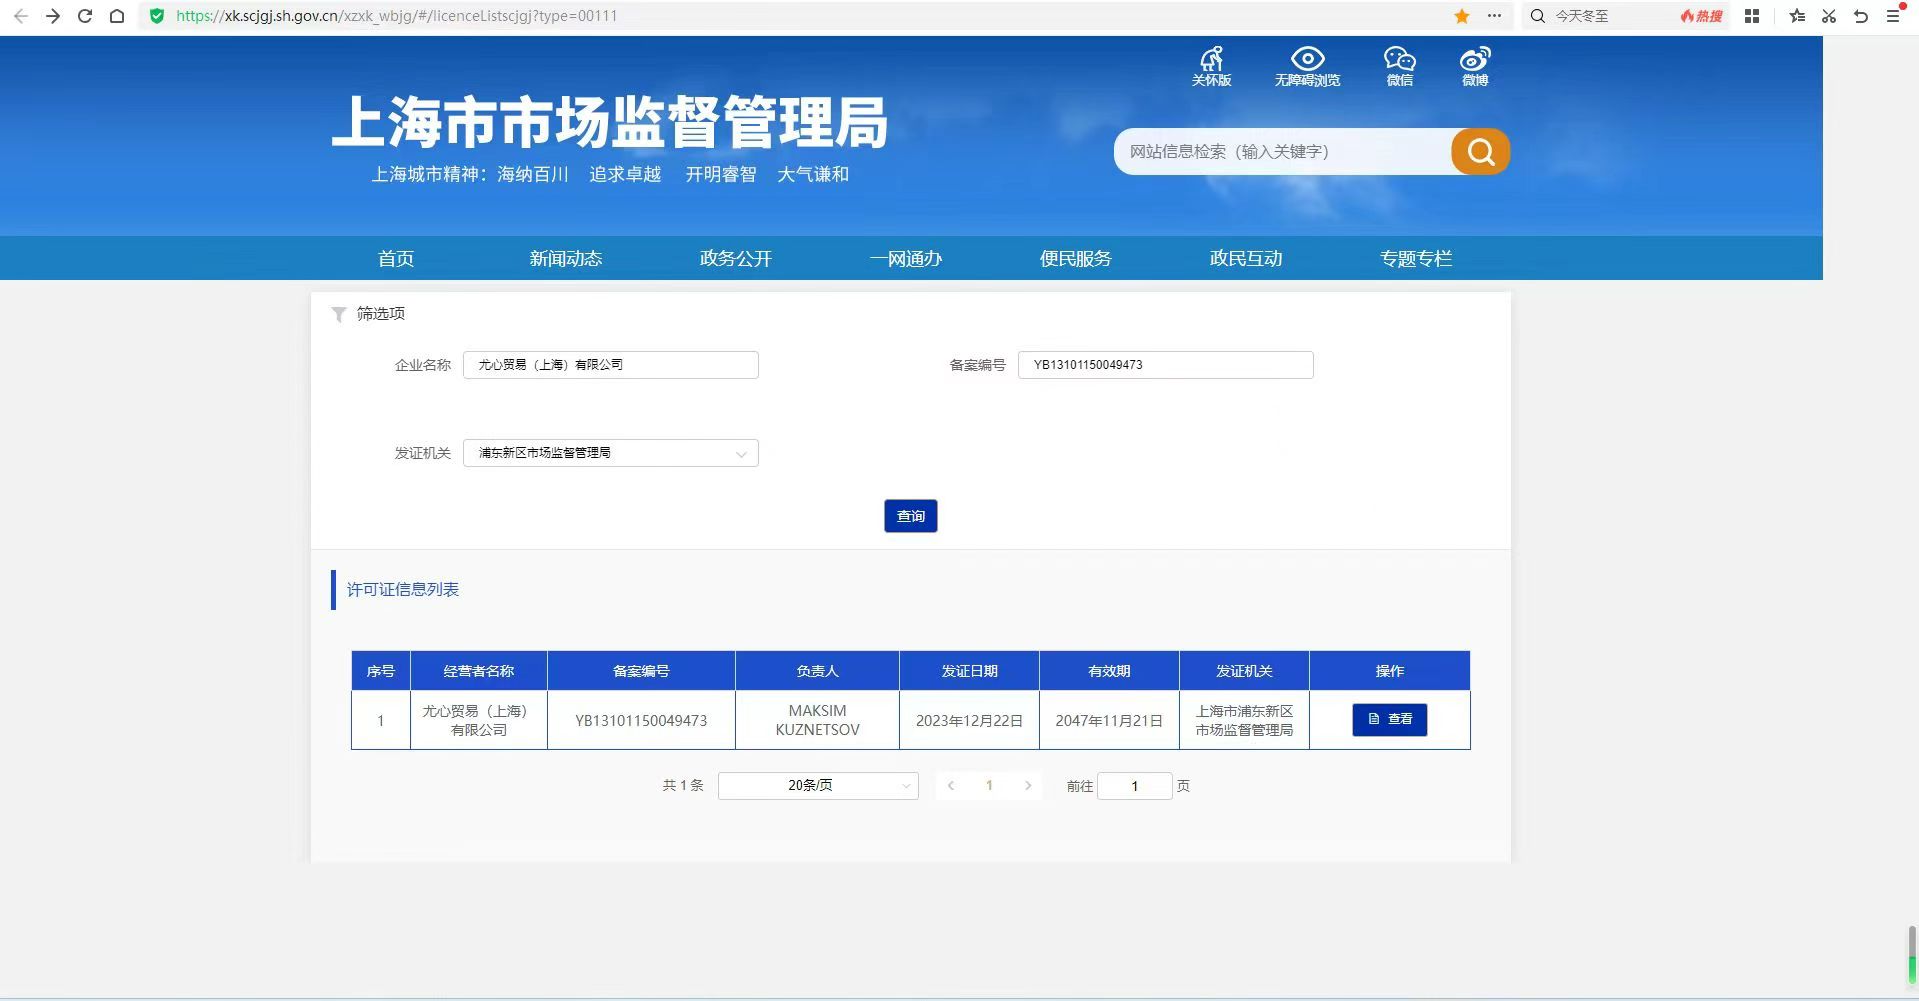Click the vertical scrollbar at right edge
Screen dimensions: 1919x1001
tap(1912, 955)
